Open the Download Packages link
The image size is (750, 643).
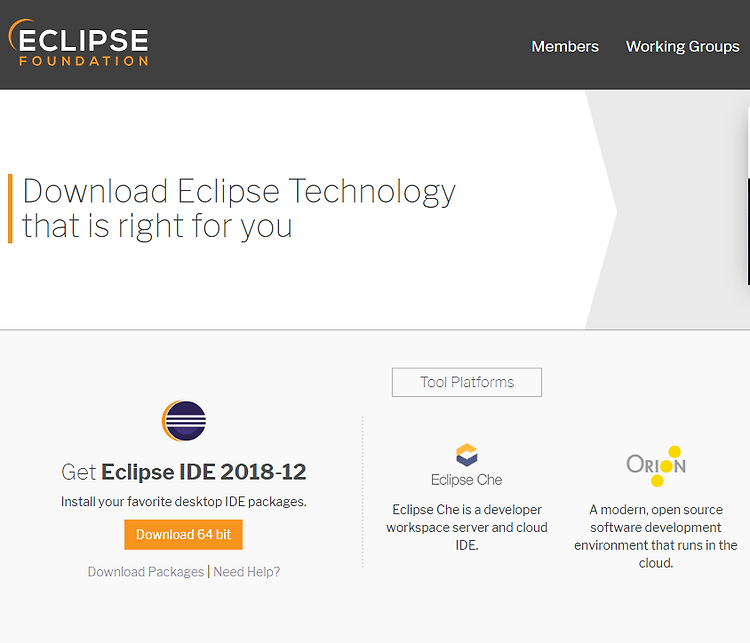(146, 572)
